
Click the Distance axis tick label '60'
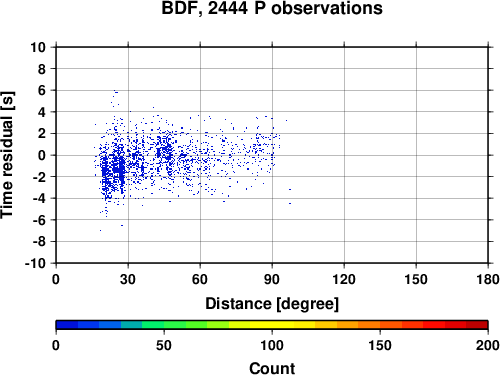pyautogui.click(x=200, y=279)
